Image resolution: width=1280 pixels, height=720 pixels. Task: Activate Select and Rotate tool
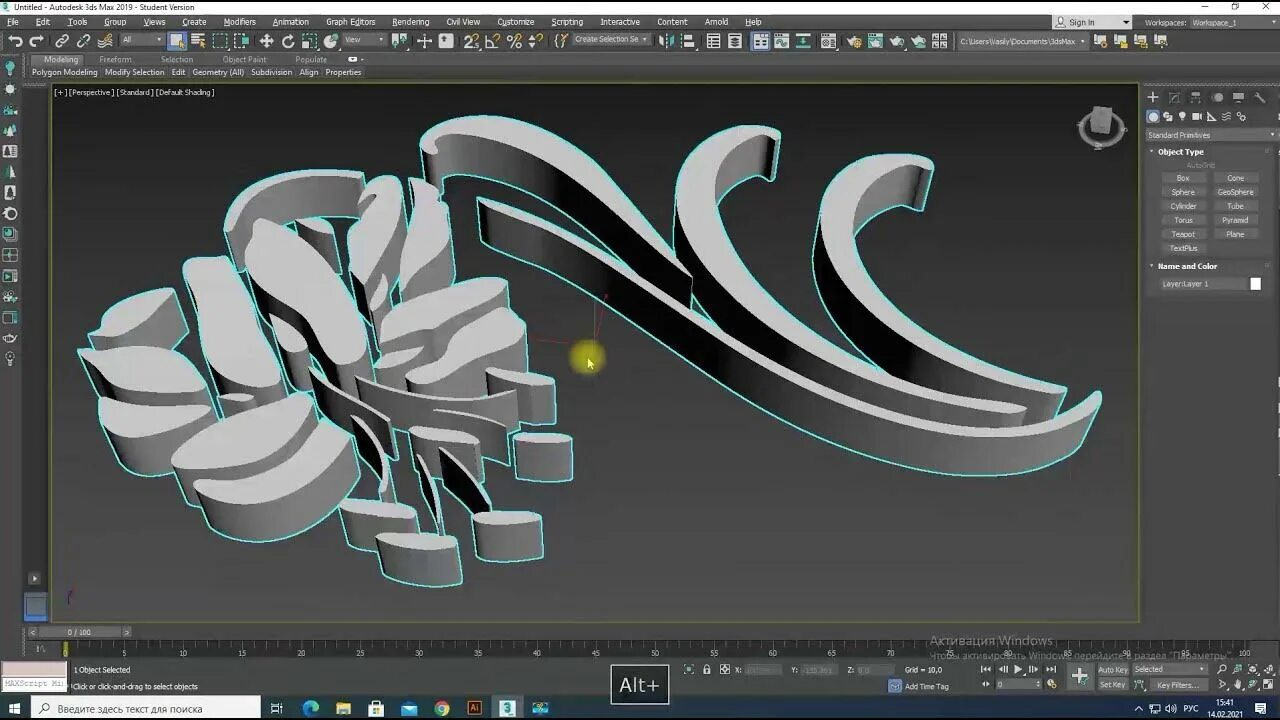coord(288,41)
